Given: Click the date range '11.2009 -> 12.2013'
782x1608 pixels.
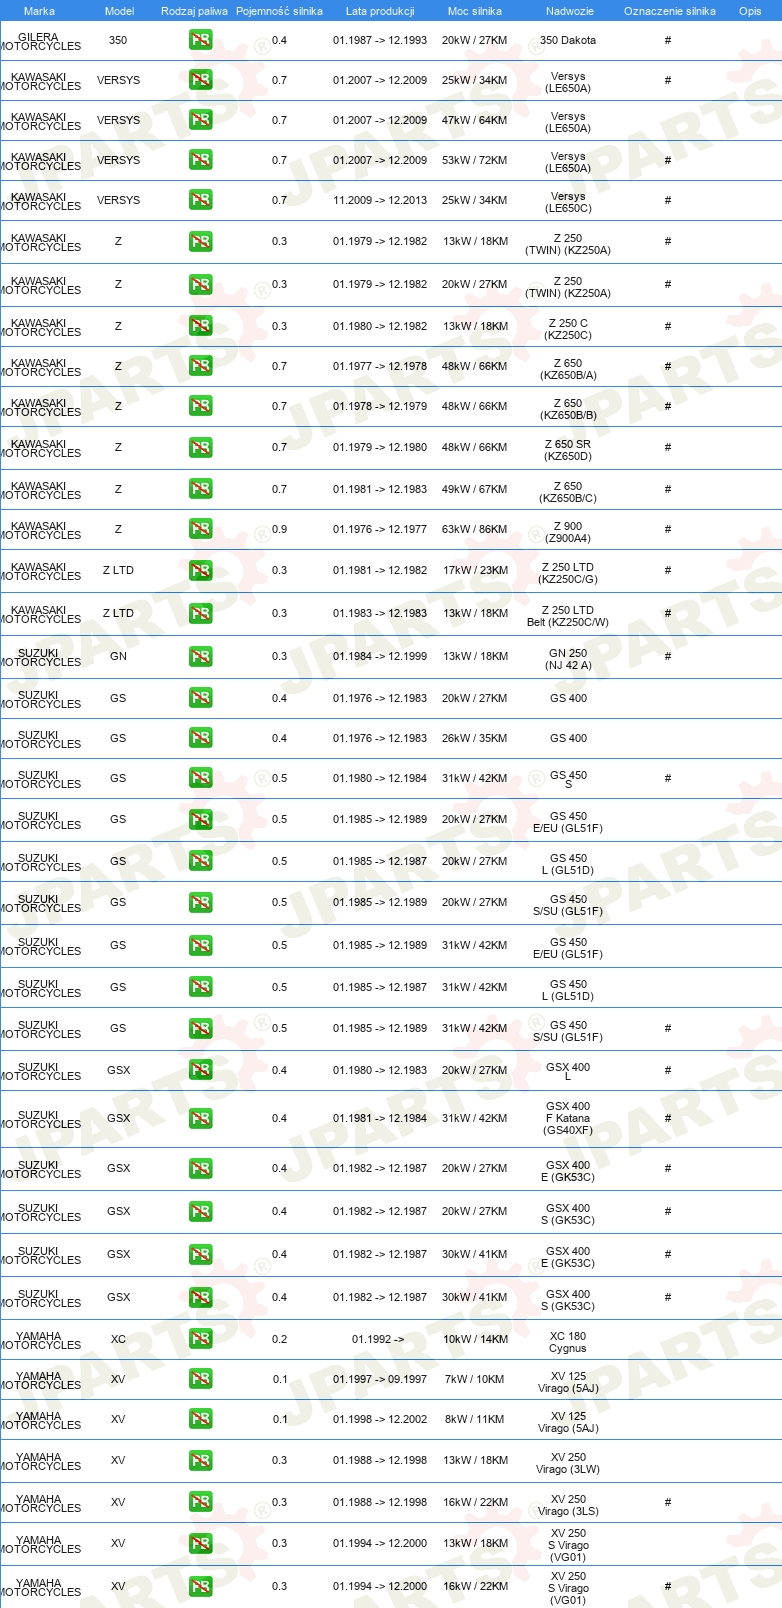Looking at the screenshot, I should point(380,200).
